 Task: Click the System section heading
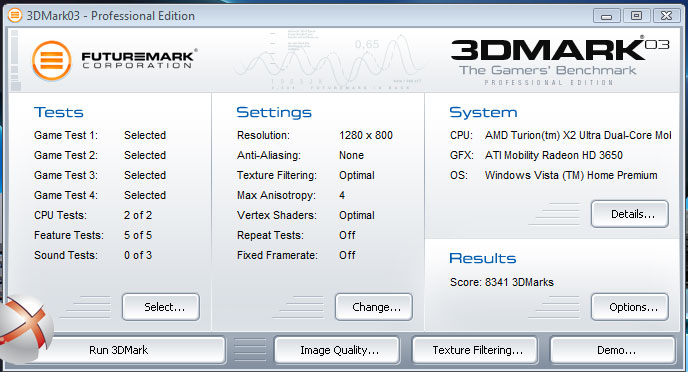coord(483,112)
